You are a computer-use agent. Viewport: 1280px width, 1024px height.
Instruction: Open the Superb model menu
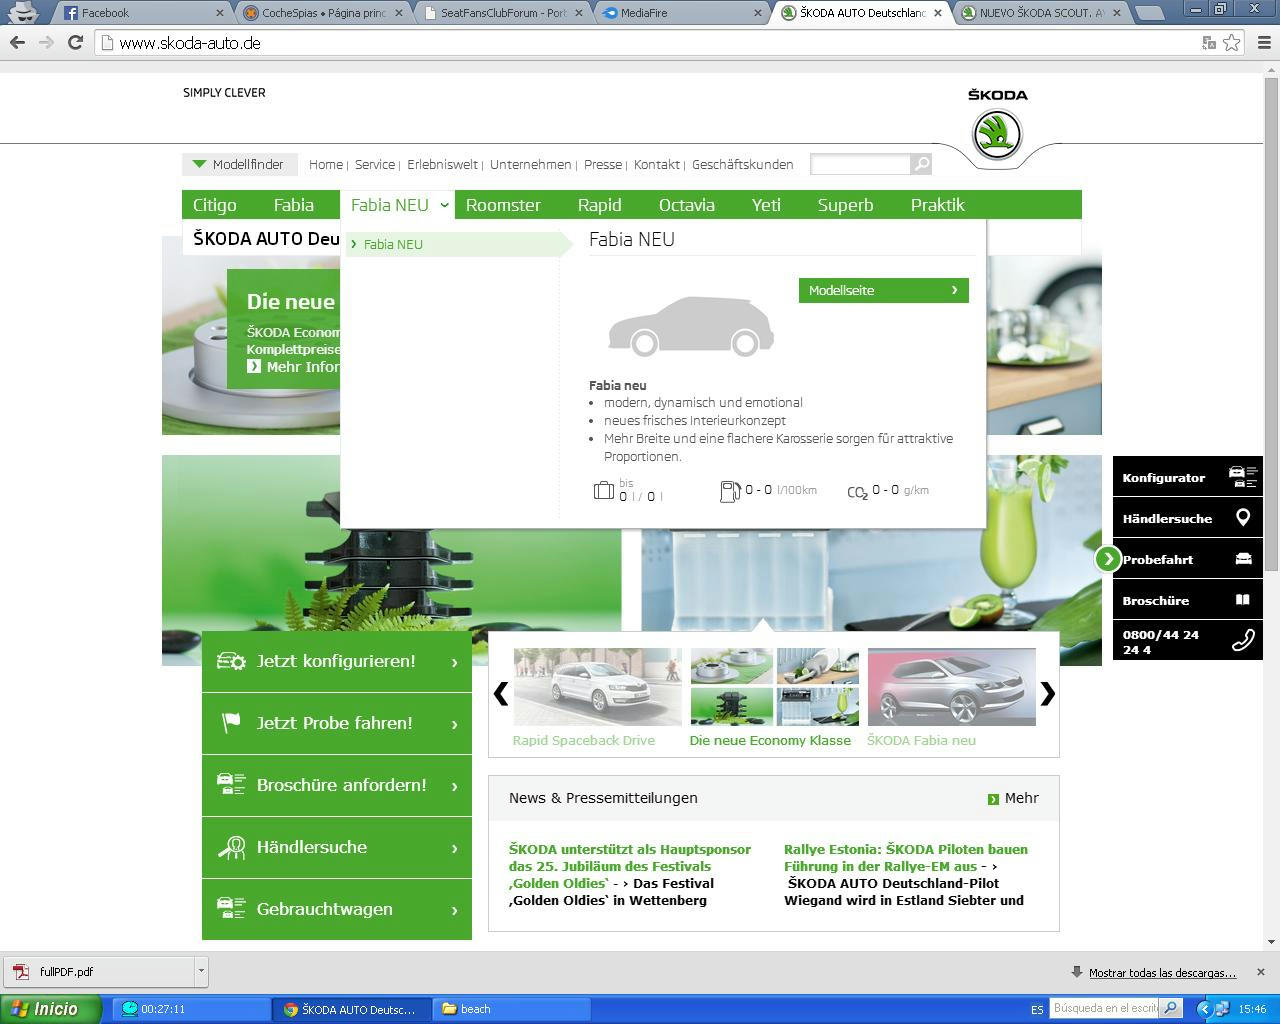(x=846, y=205)
